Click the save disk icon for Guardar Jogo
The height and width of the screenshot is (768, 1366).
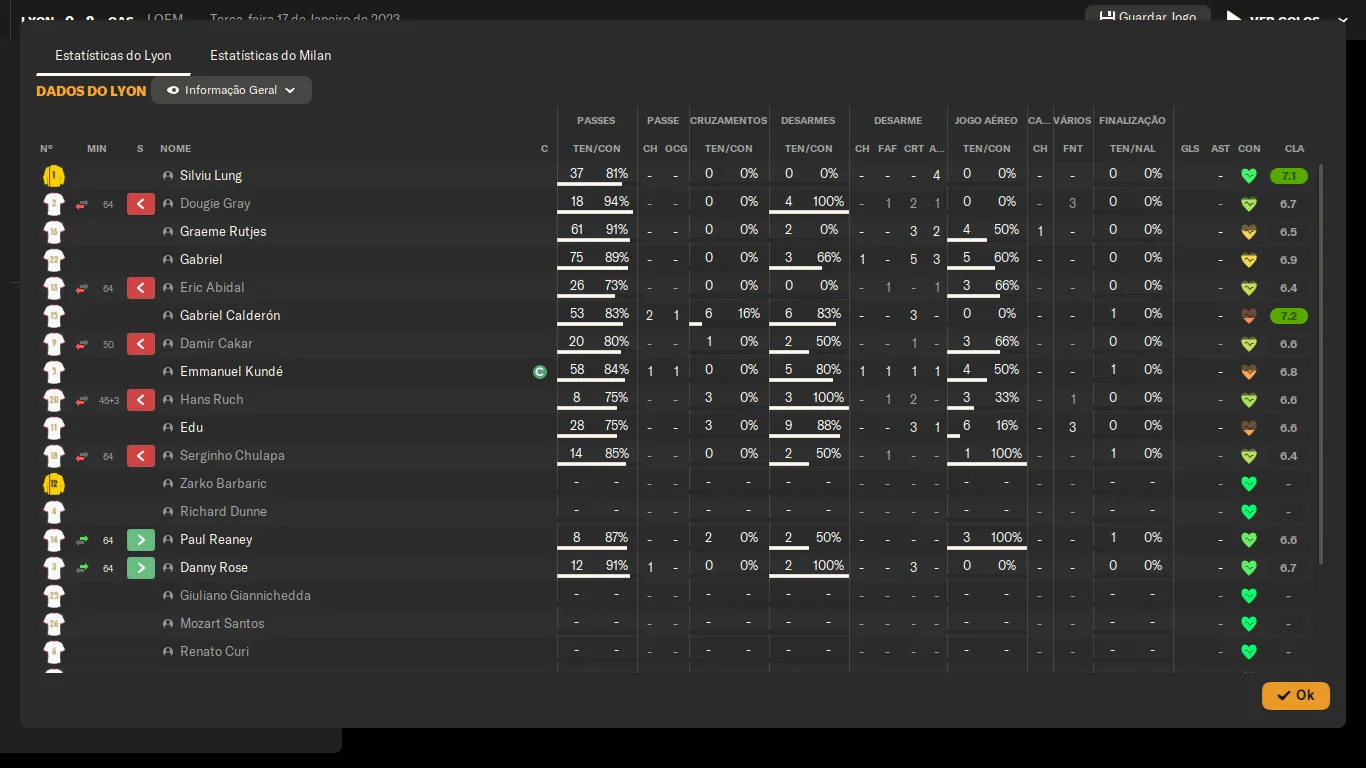tap(1107, 17)
